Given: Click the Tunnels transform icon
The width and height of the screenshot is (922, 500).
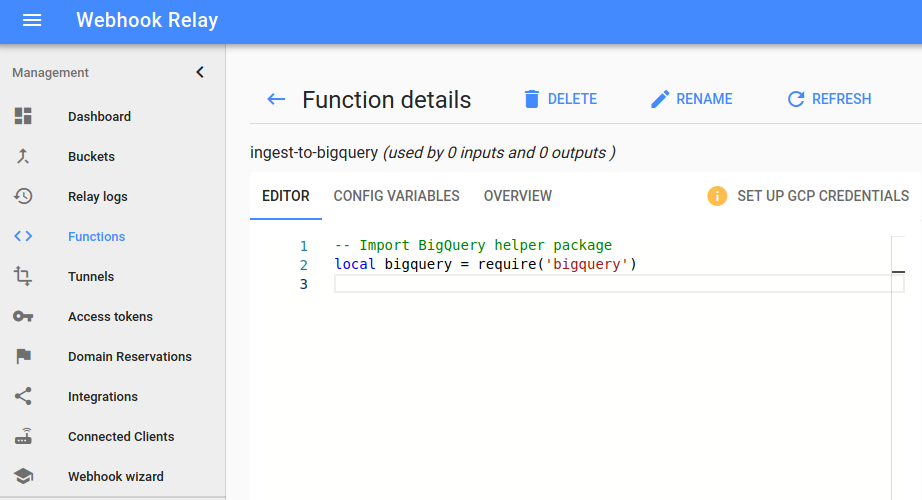Looking at the screenshot, I should point(23,276).
